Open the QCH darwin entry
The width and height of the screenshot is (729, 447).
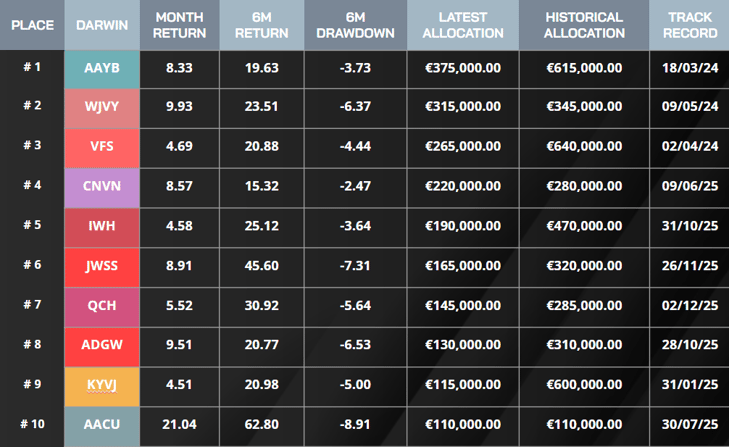[102, 307]
